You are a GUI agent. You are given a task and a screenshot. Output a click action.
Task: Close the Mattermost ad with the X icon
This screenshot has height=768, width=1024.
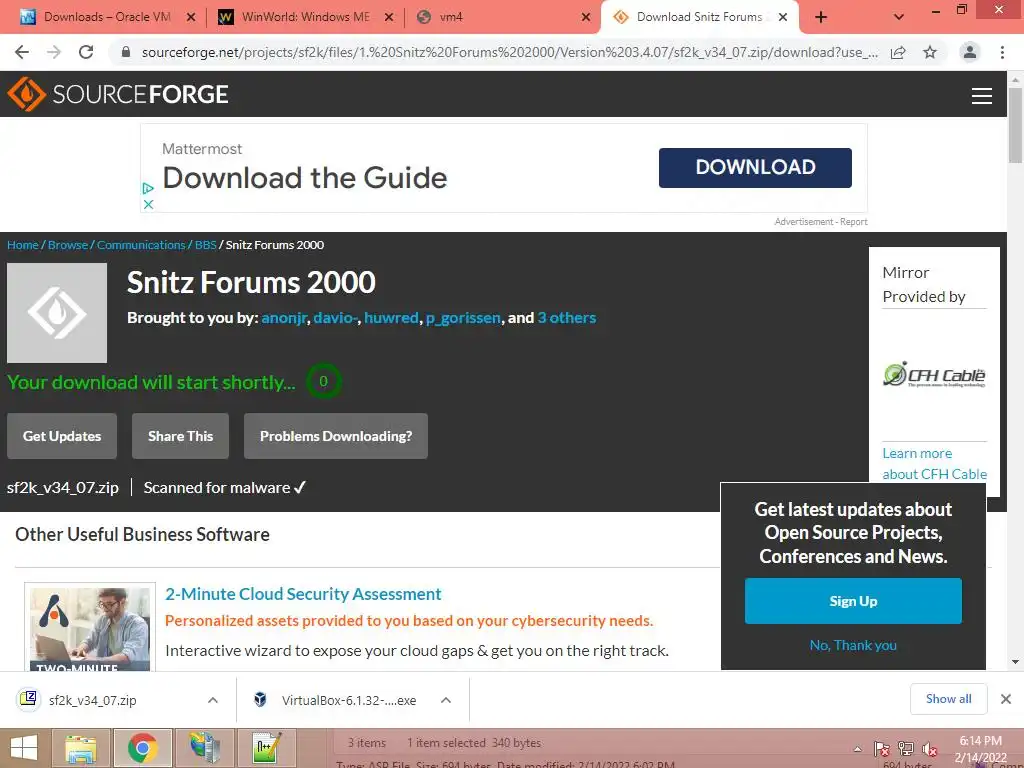click(148, 204)
